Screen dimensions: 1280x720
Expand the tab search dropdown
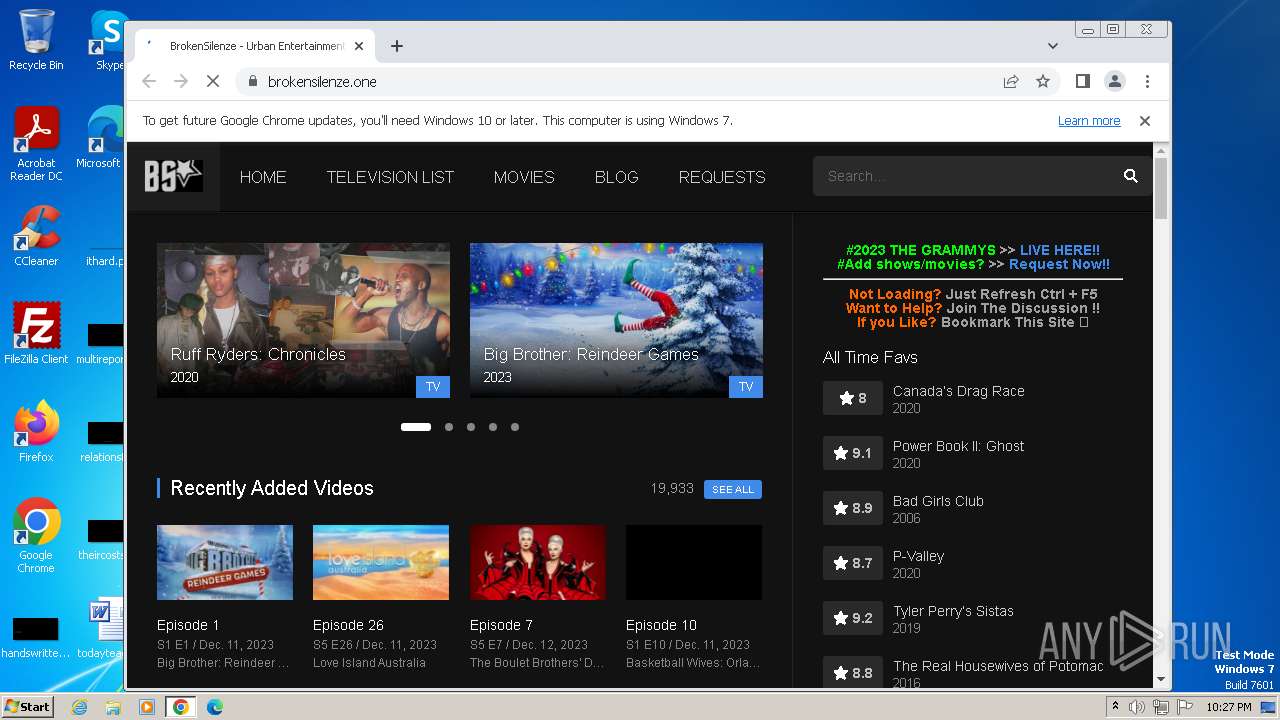pyautogui.click(x=1053, y=46)
